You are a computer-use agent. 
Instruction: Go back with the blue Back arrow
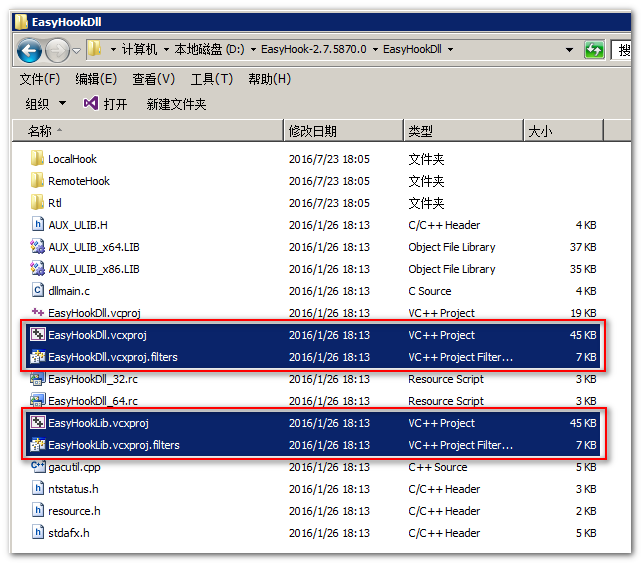click(x=29, y=51)
